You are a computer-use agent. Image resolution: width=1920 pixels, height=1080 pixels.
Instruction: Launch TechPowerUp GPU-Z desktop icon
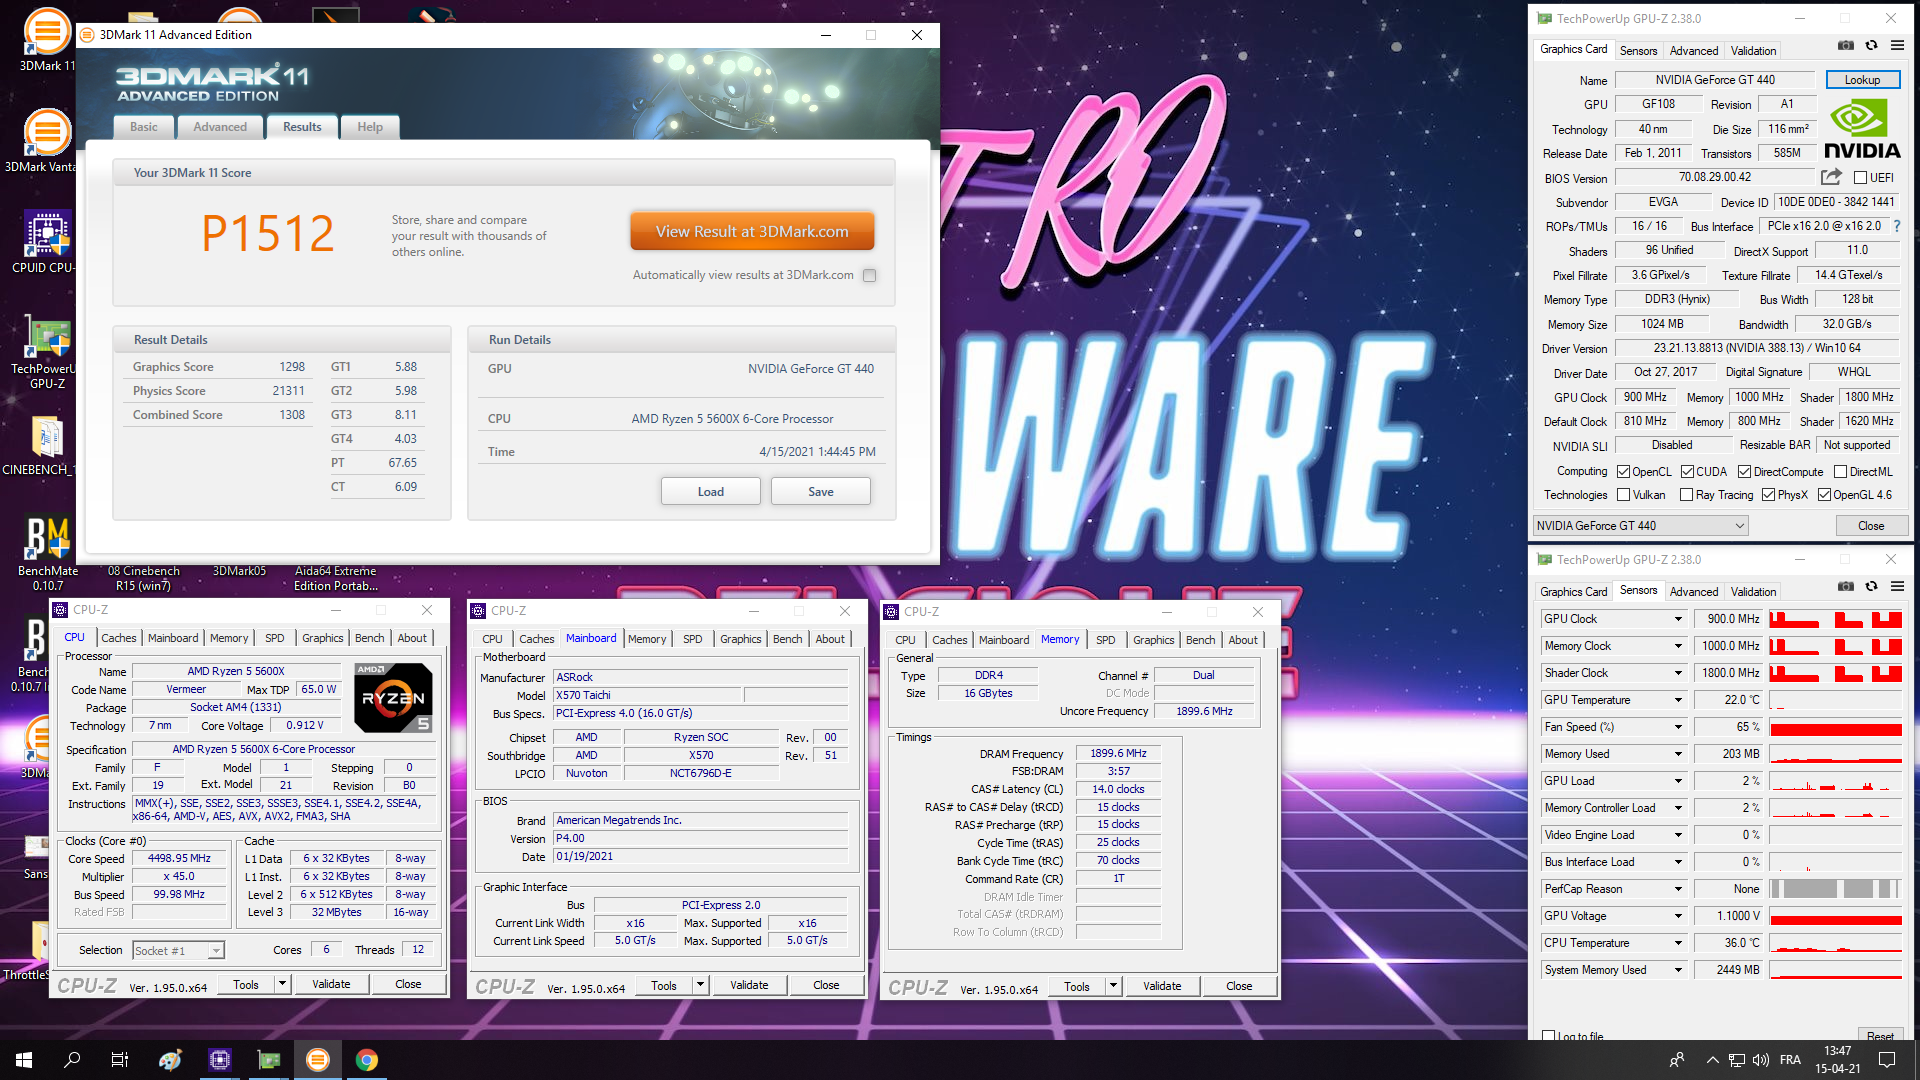46,351
